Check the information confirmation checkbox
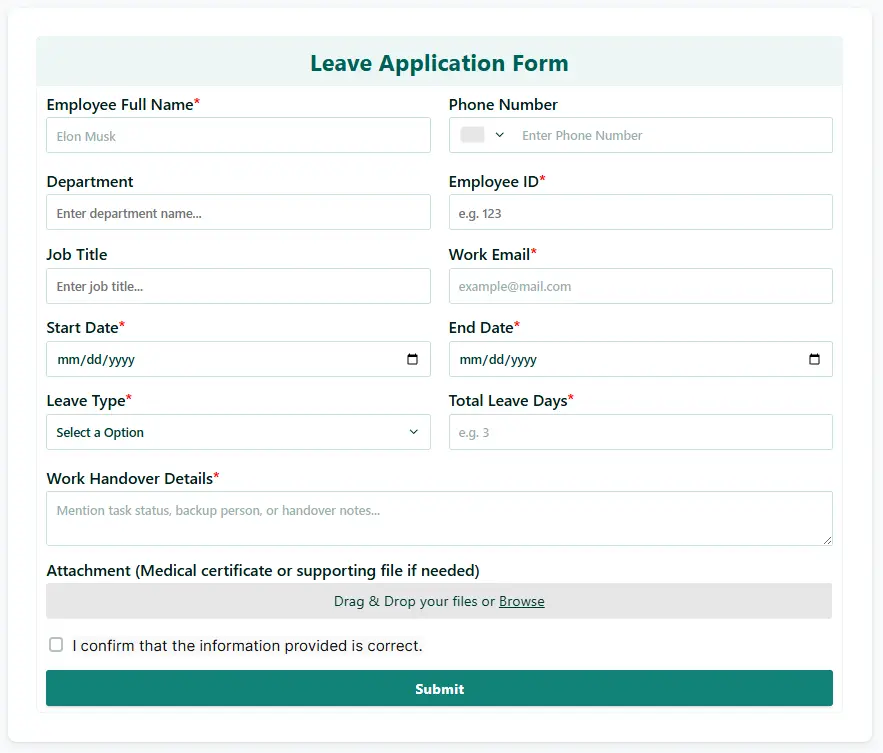The height and width of the screenshot is (753, 883). click(56, 644)
